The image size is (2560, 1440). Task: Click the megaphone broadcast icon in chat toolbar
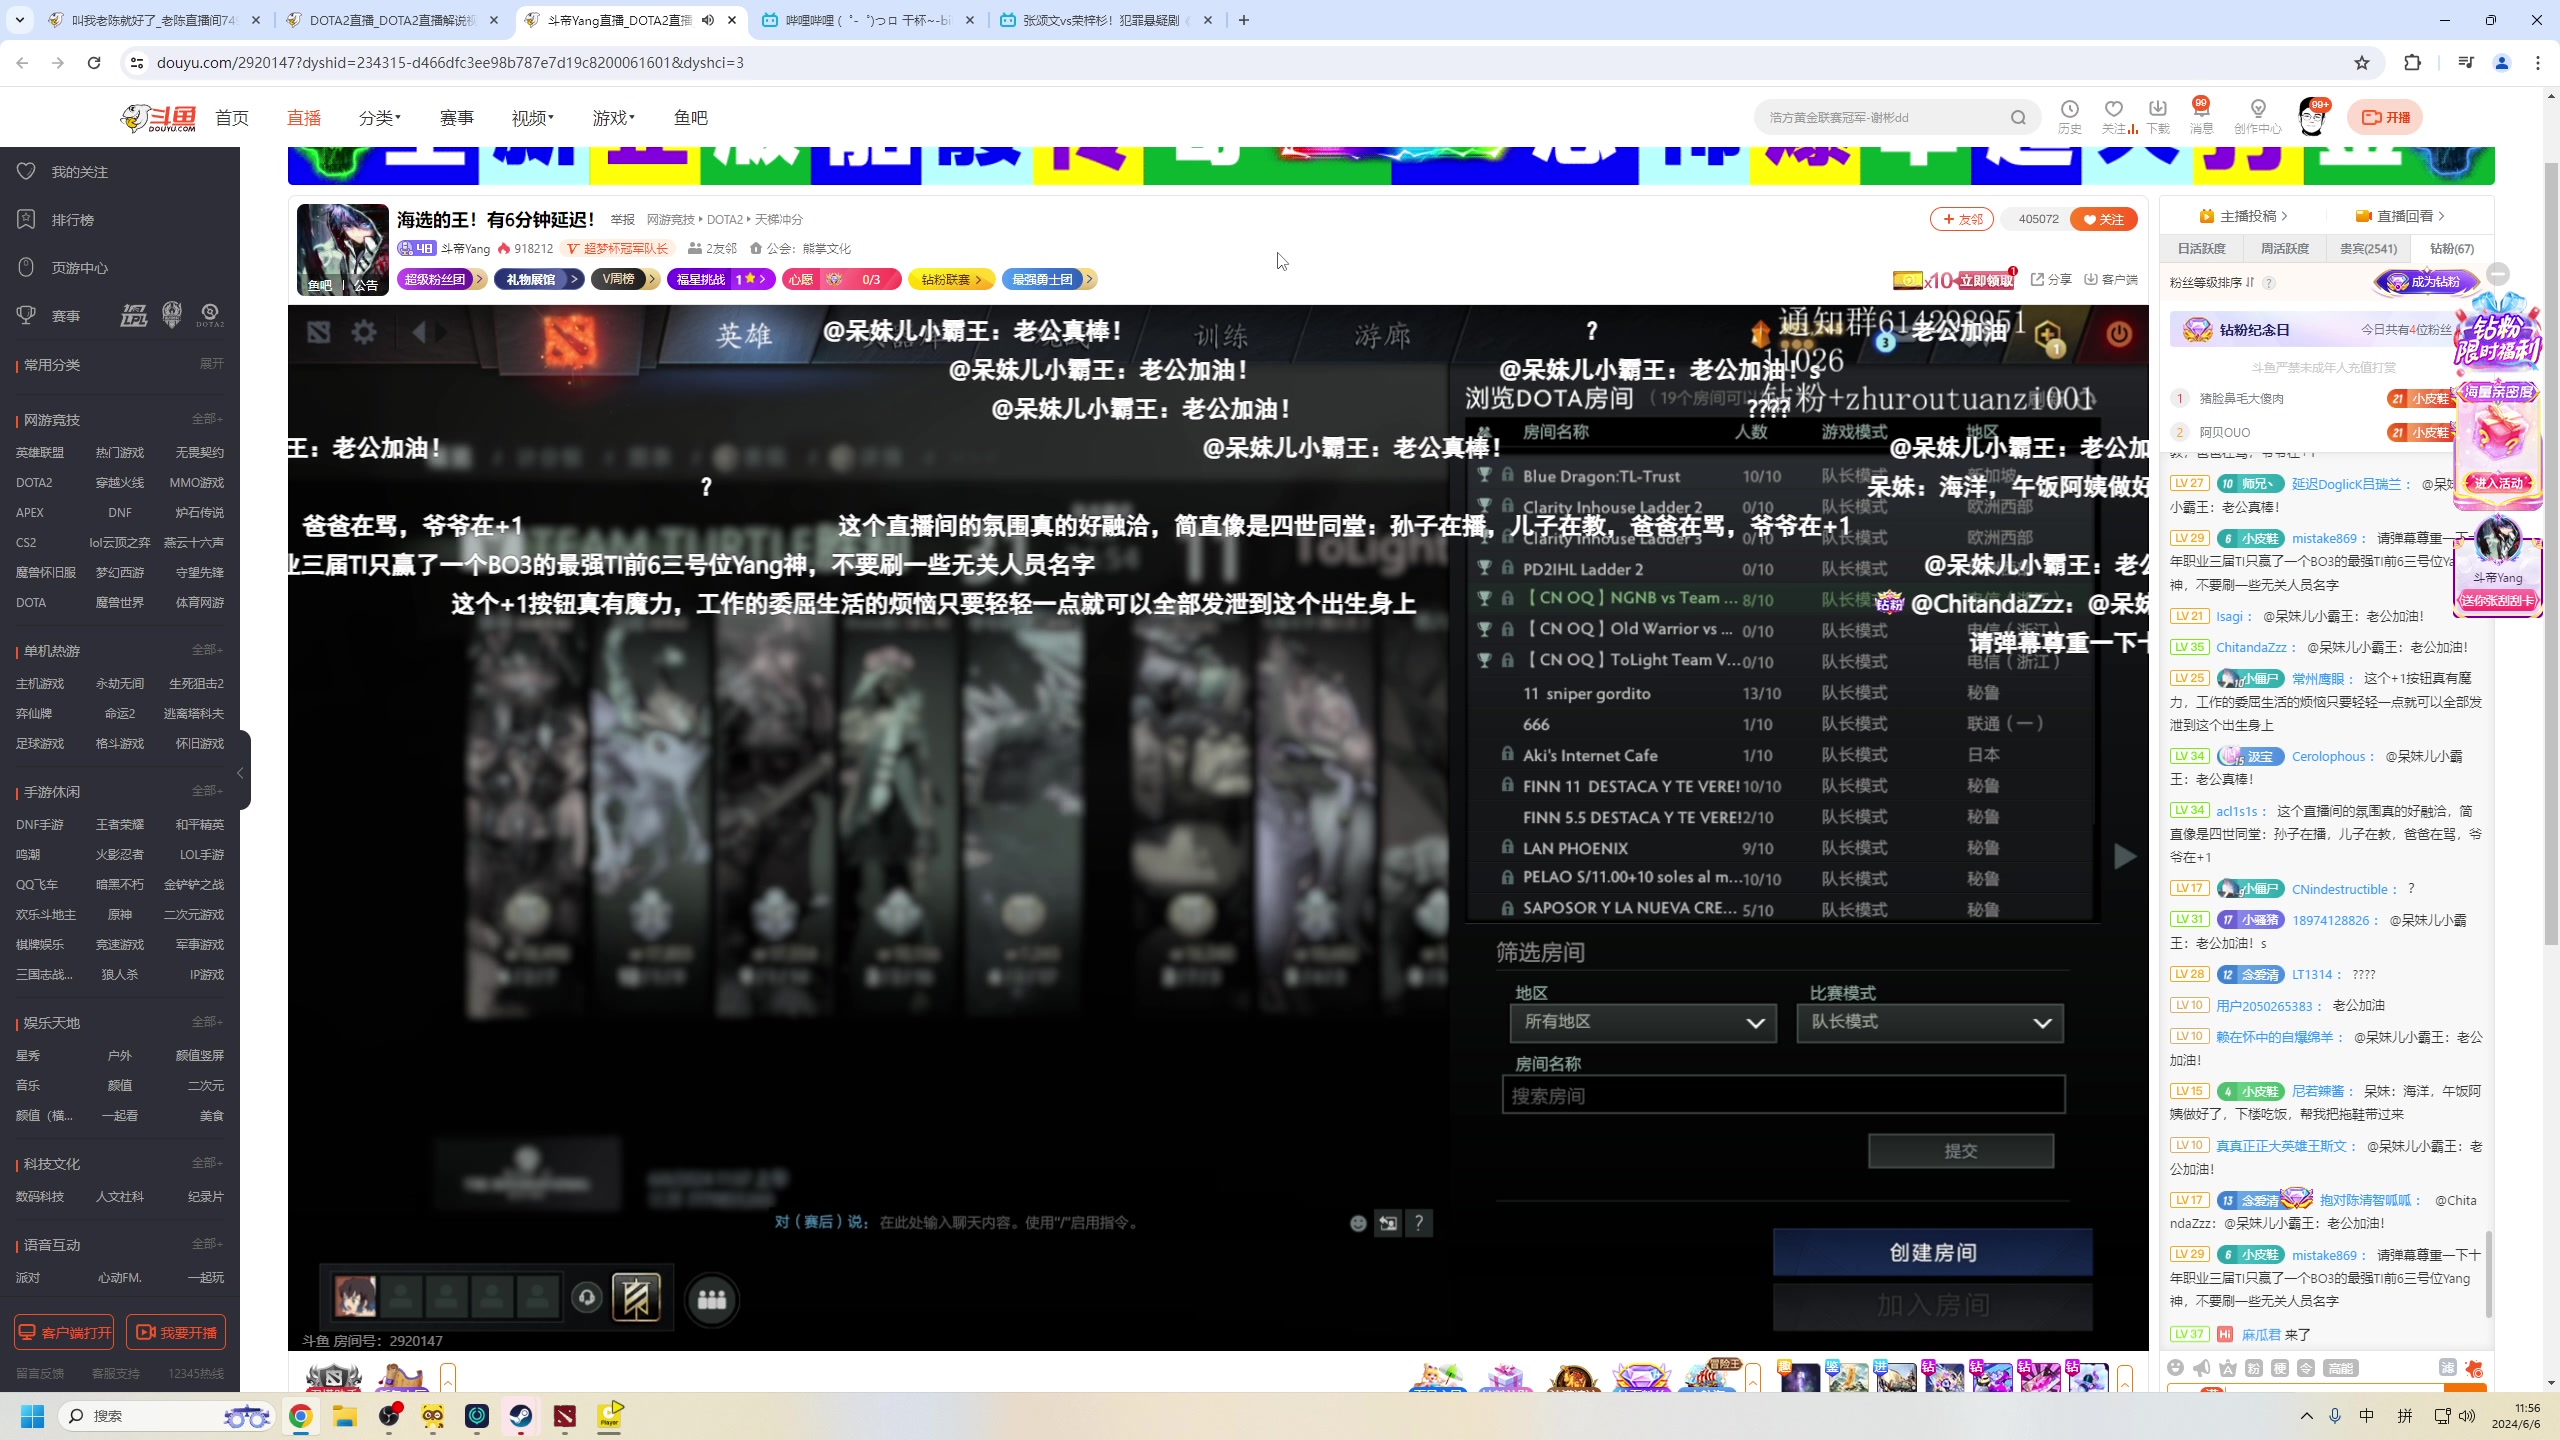click(2201, 1367)
